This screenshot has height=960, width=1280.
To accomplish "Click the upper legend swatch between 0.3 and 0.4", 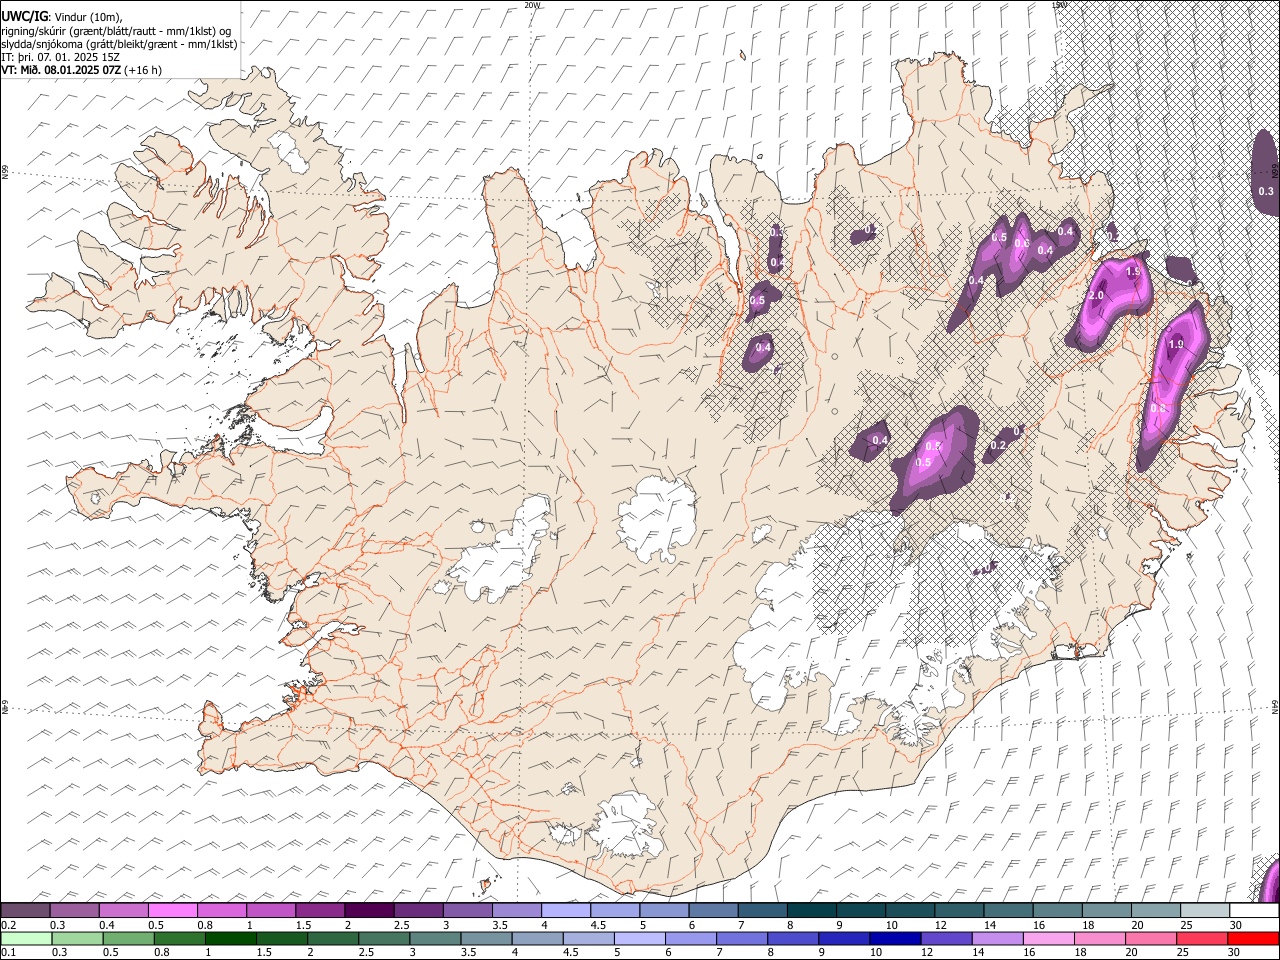I will (74, 911).
